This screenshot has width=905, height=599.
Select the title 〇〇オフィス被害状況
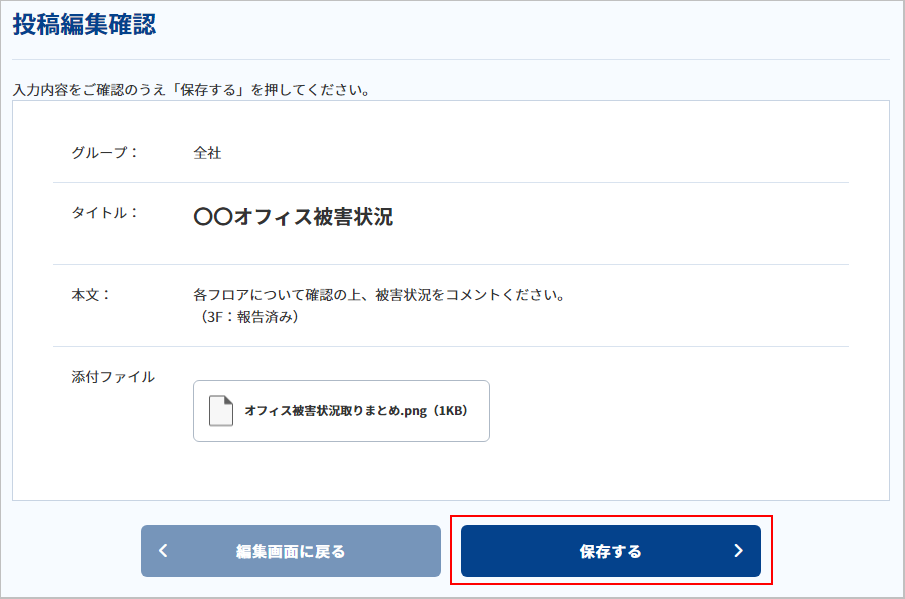coord(293,217)
